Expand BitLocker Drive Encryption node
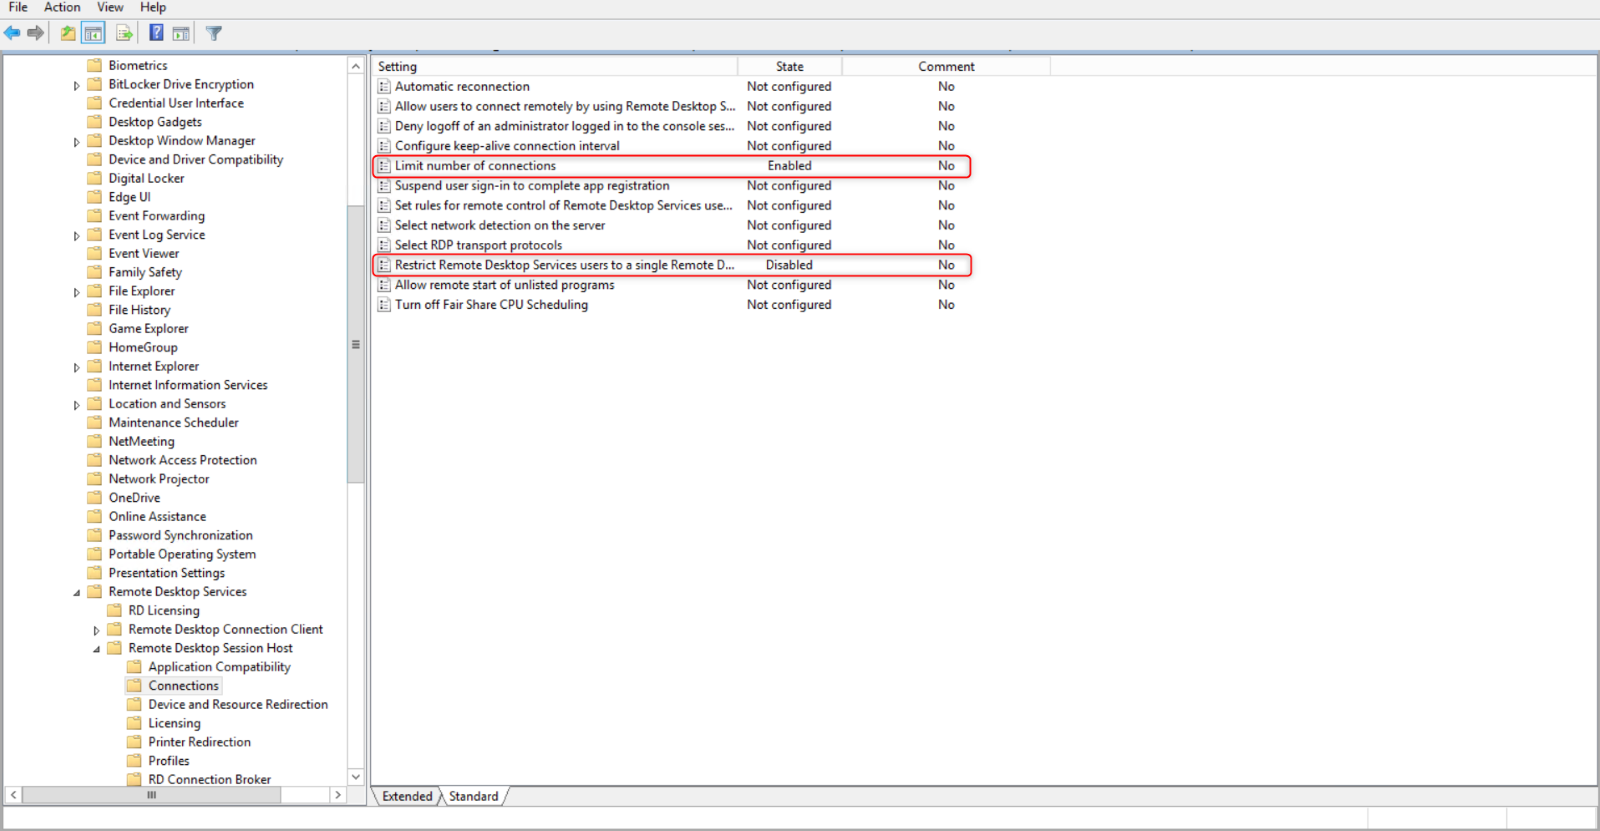The image size is (1600, 831). (x=77, y=85)
